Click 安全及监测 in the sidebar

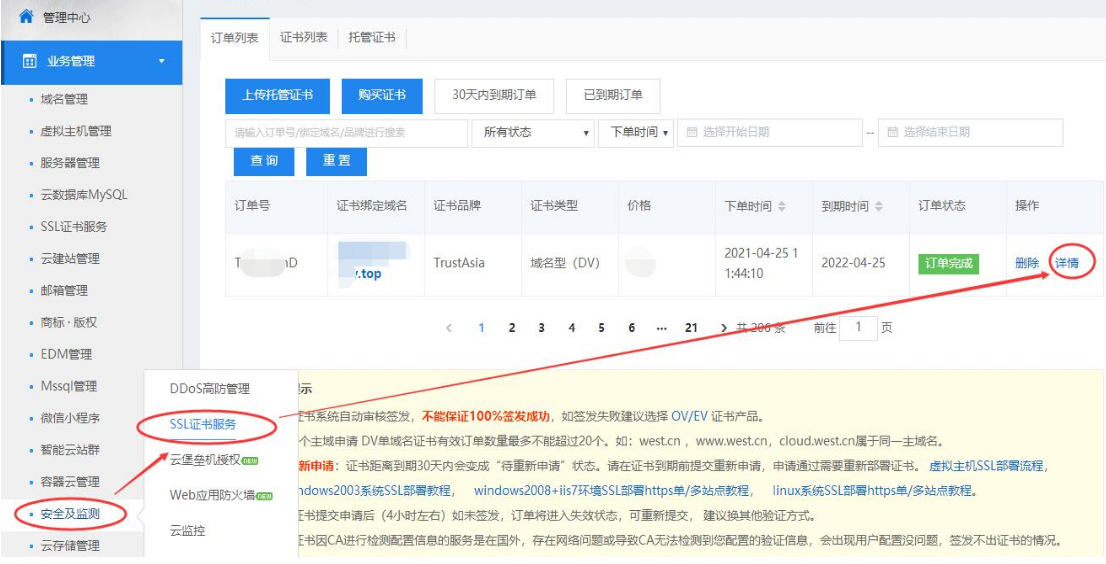pyautogui.click(x=70, y=514)
